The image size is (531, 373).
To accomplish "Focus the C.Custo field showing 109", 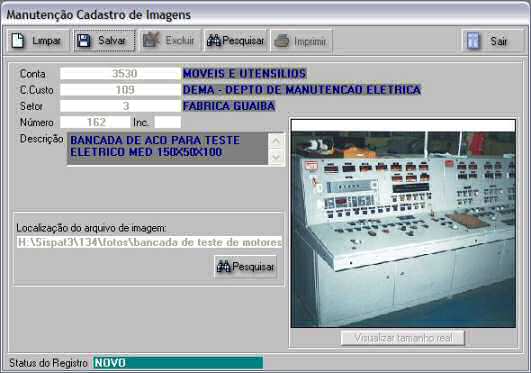I will [121, 90].
